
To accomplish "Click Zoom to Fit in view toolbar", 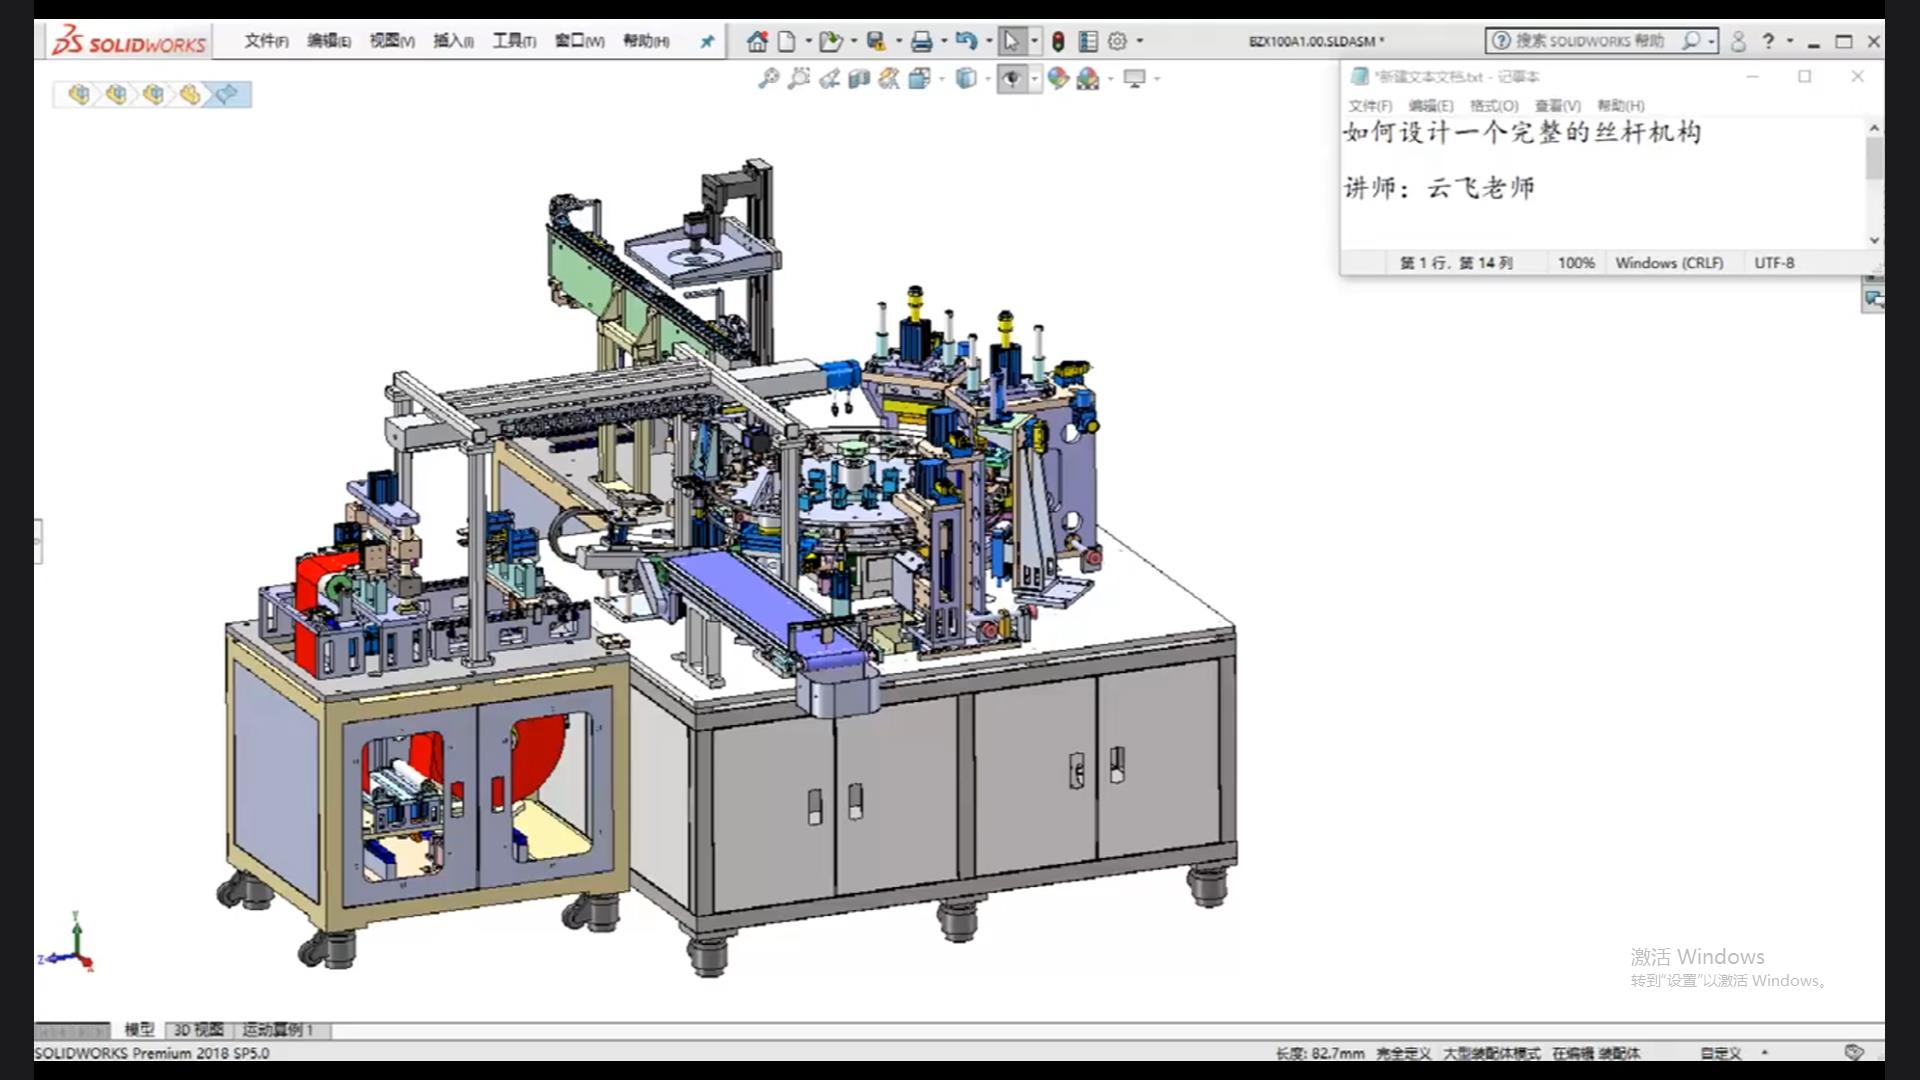I will coord(768,78).
